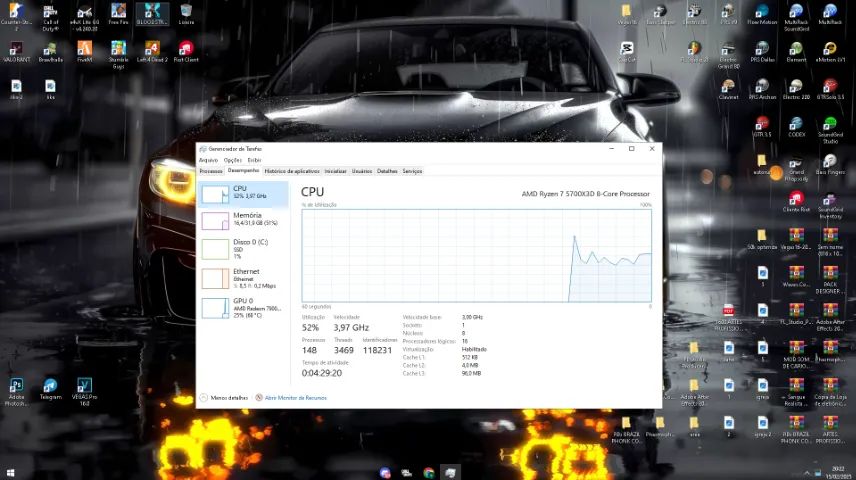Select the Call of Duty desktop icon
Viewport: 856px width, 480px height.
pyautogui.click(x=50, y=17)
